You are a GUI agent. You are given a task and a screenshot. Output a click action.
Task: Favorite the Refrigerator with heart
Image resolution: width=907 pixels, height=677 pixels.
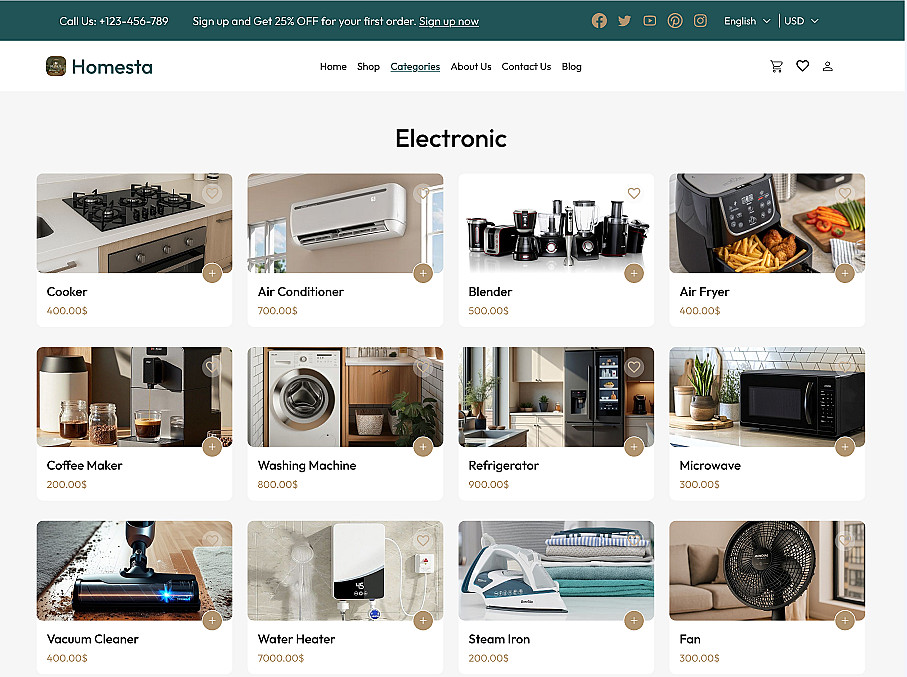click(634, 367)
